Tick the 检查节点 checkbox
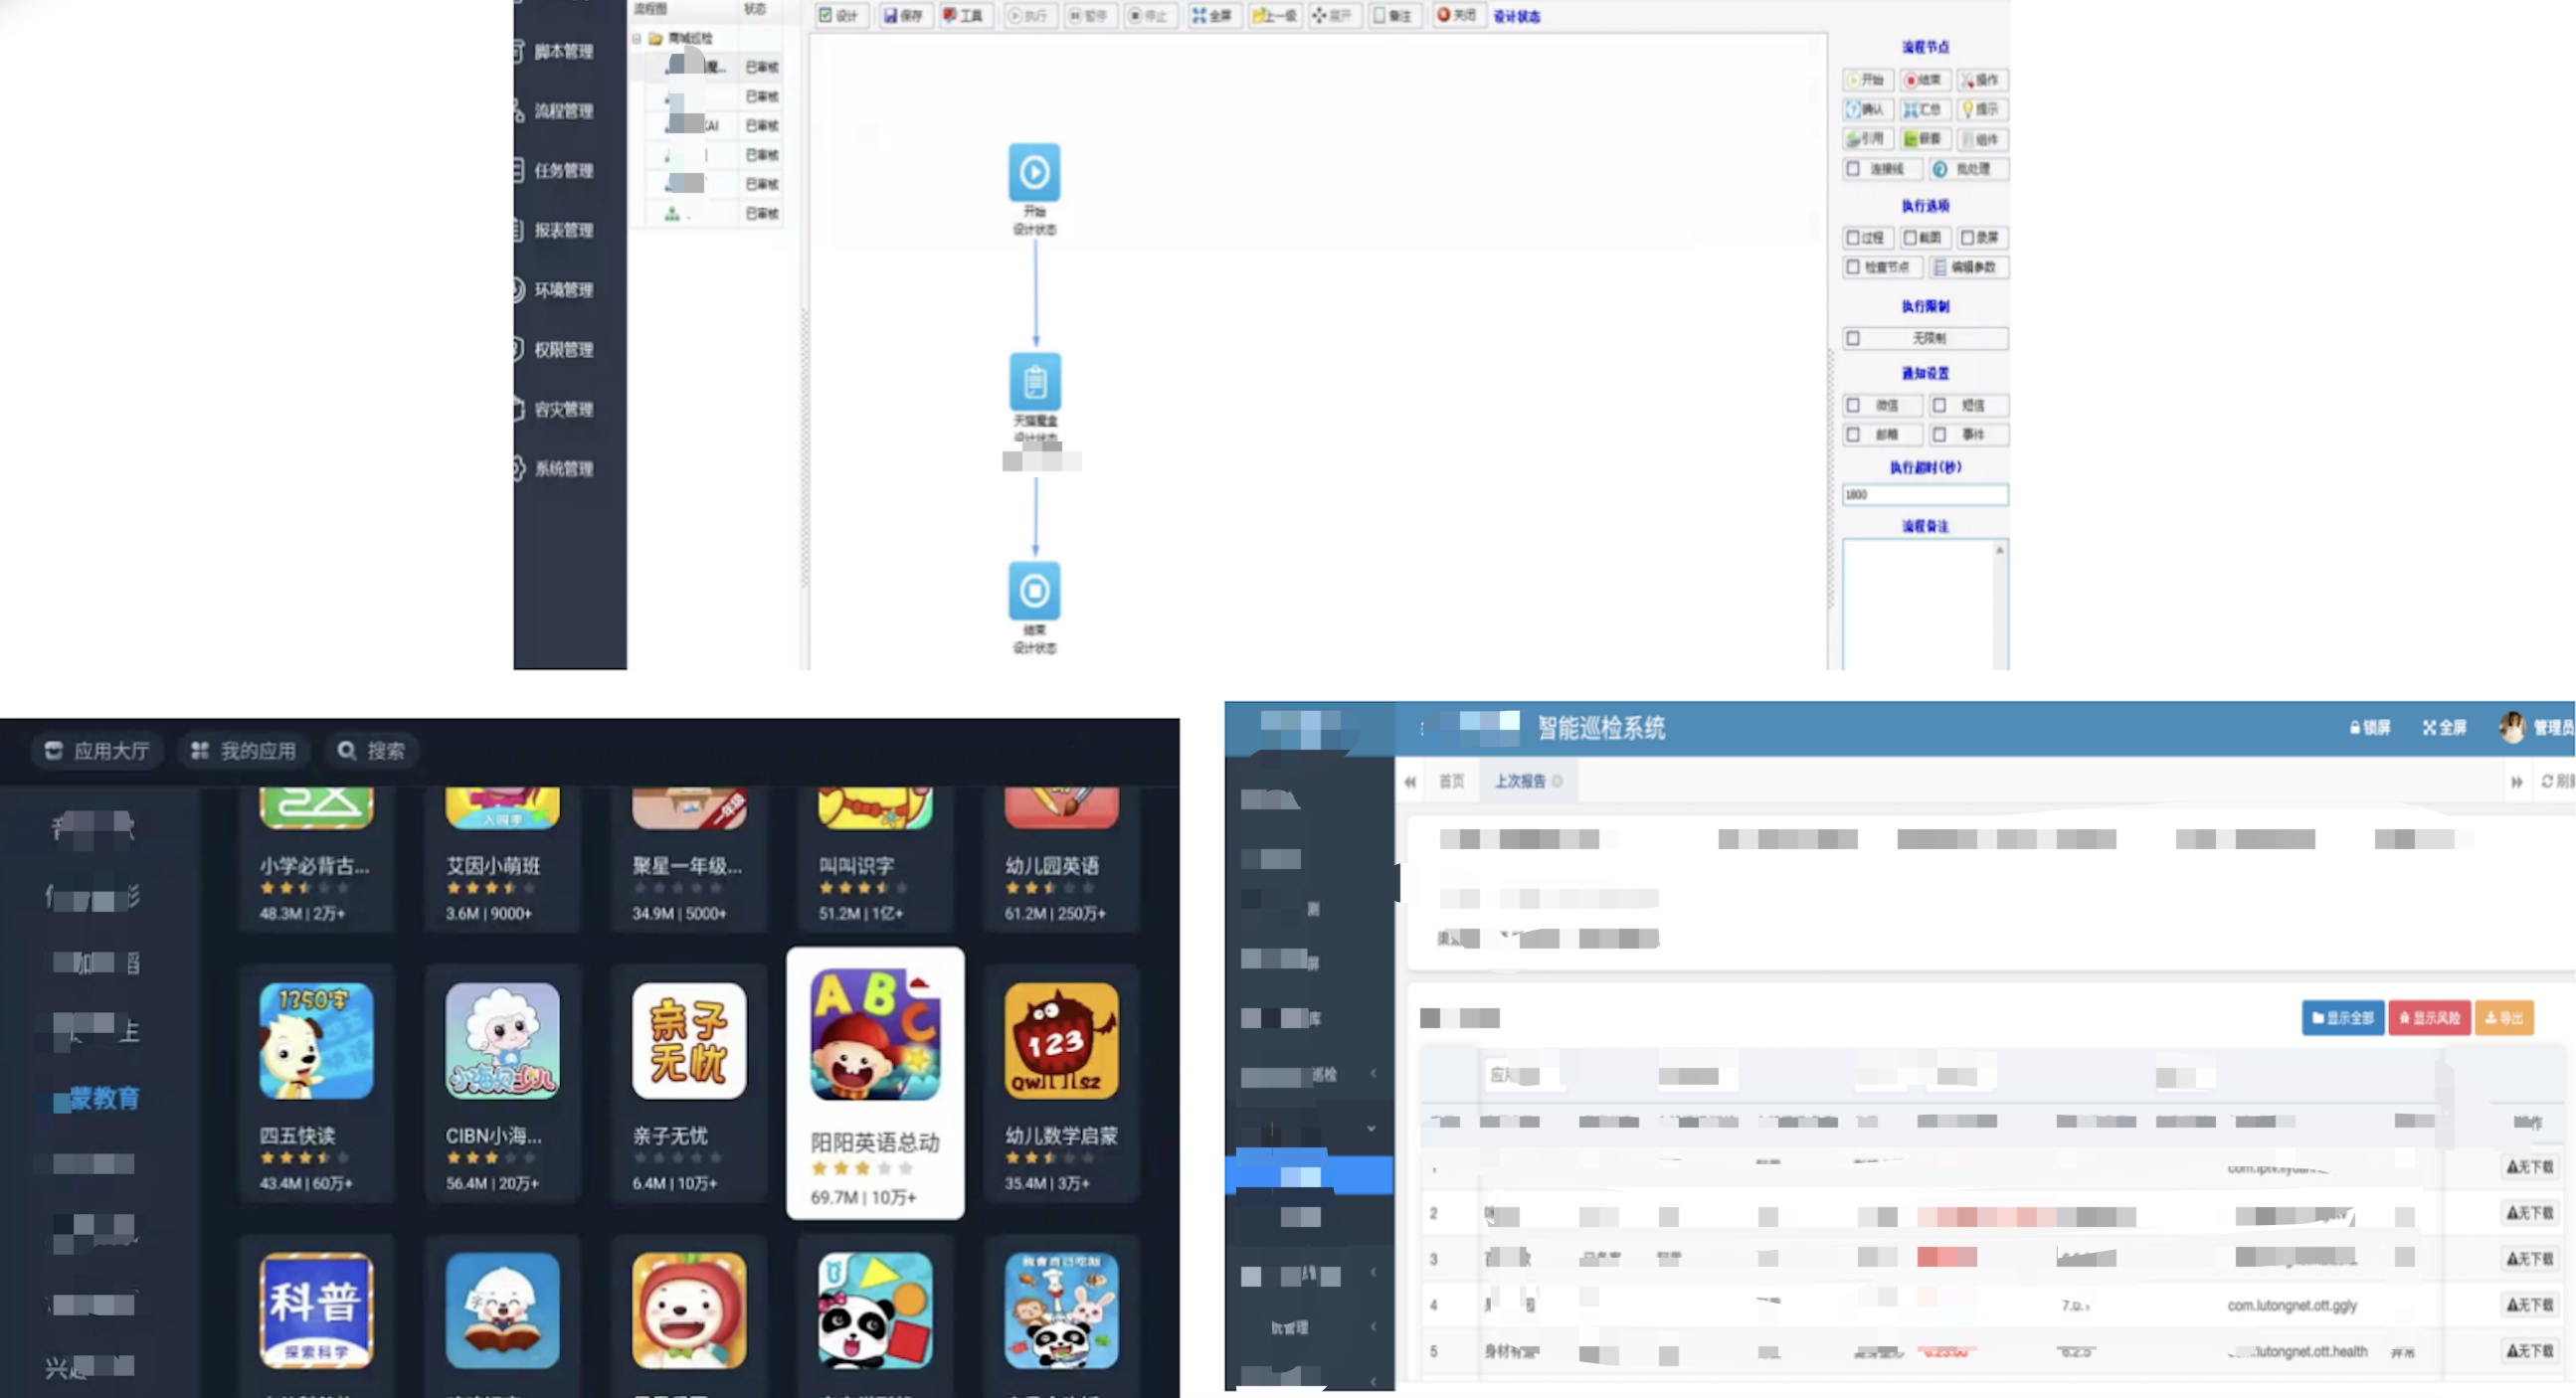 1853,267
